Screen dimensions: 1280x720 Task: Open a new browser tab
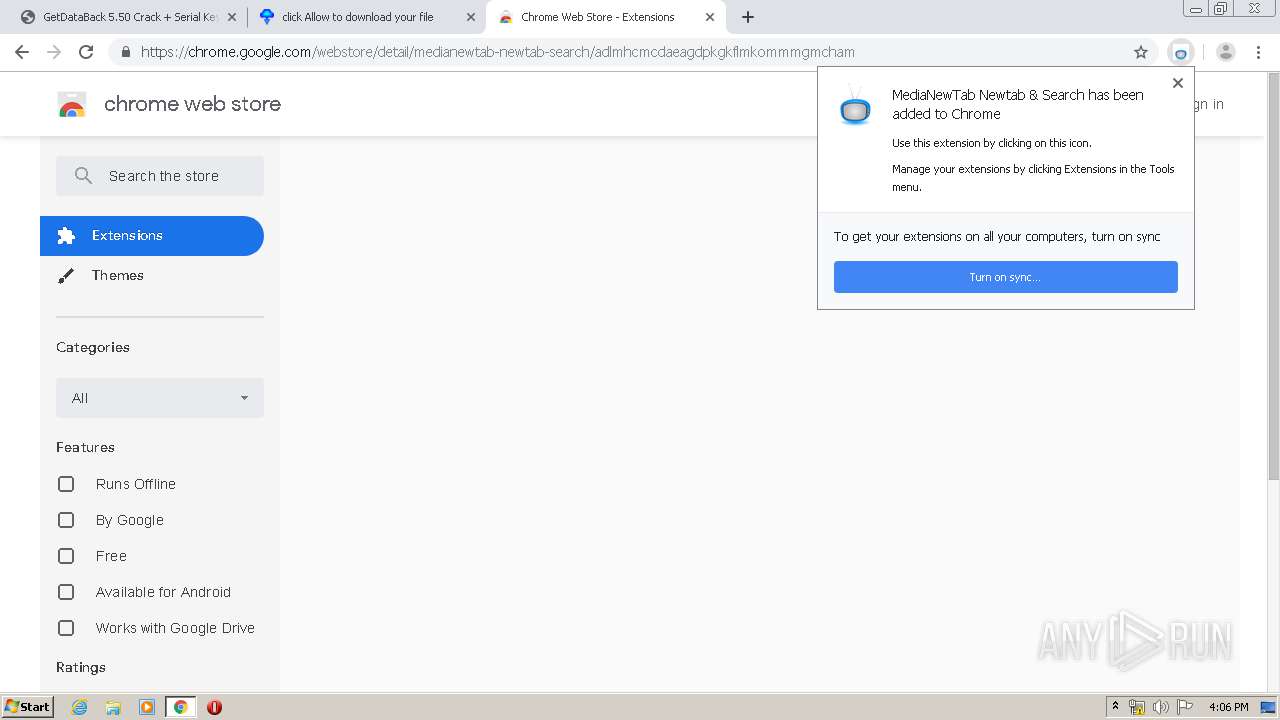point(748,17)
